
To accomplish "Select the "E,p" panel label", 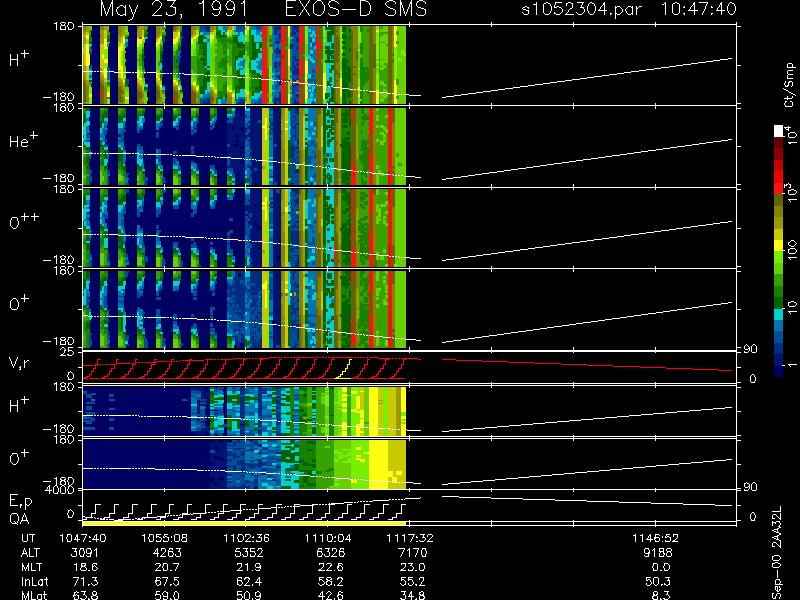I will [x=20, y=502].
